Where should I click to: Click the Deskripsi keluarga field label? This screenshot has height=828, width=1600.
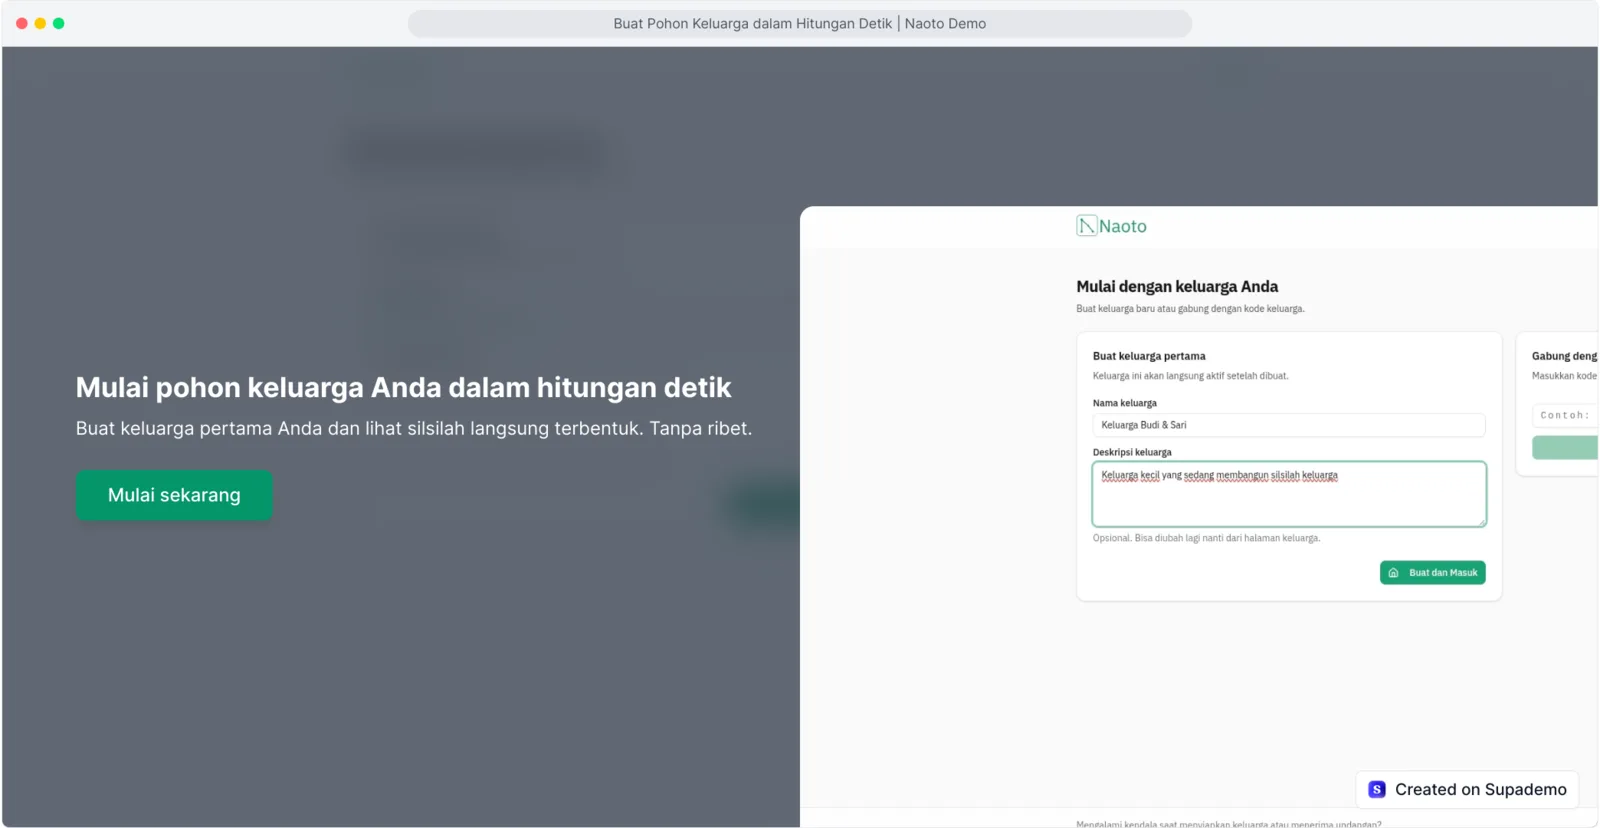(1132, 452)
